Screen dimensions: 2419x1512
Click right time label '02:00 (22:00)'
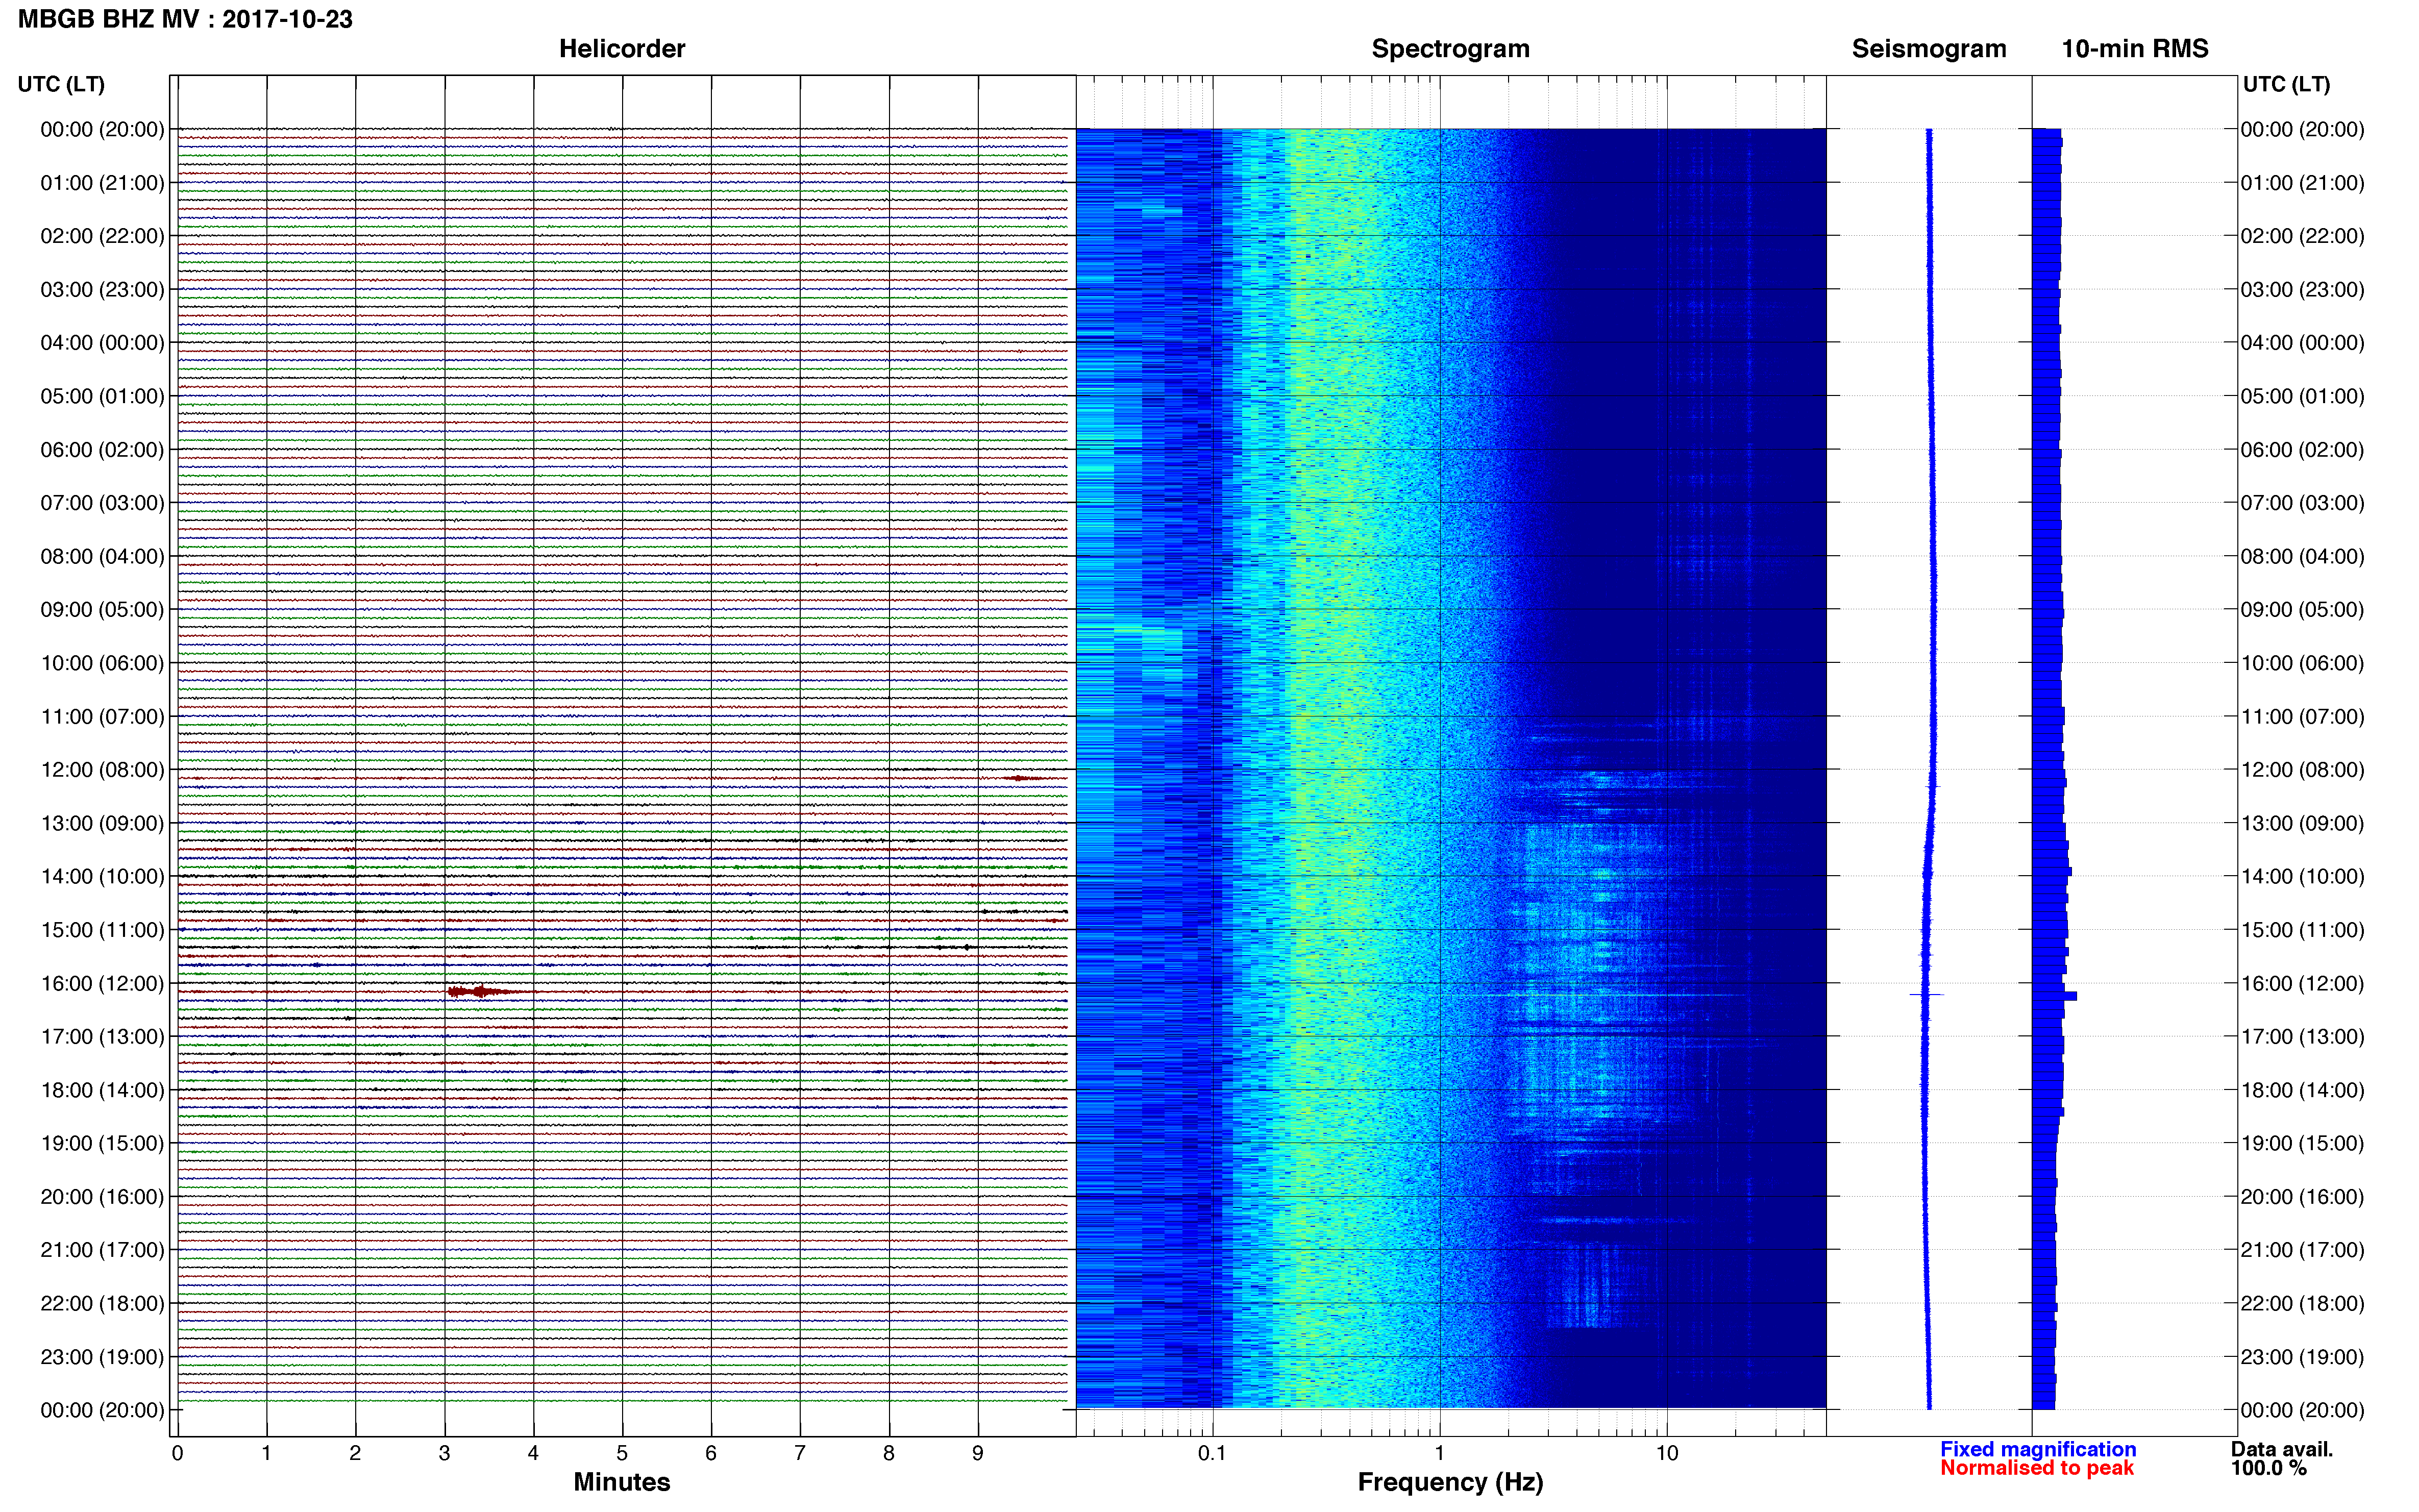pyautogui.click(x=2302, y=236)
